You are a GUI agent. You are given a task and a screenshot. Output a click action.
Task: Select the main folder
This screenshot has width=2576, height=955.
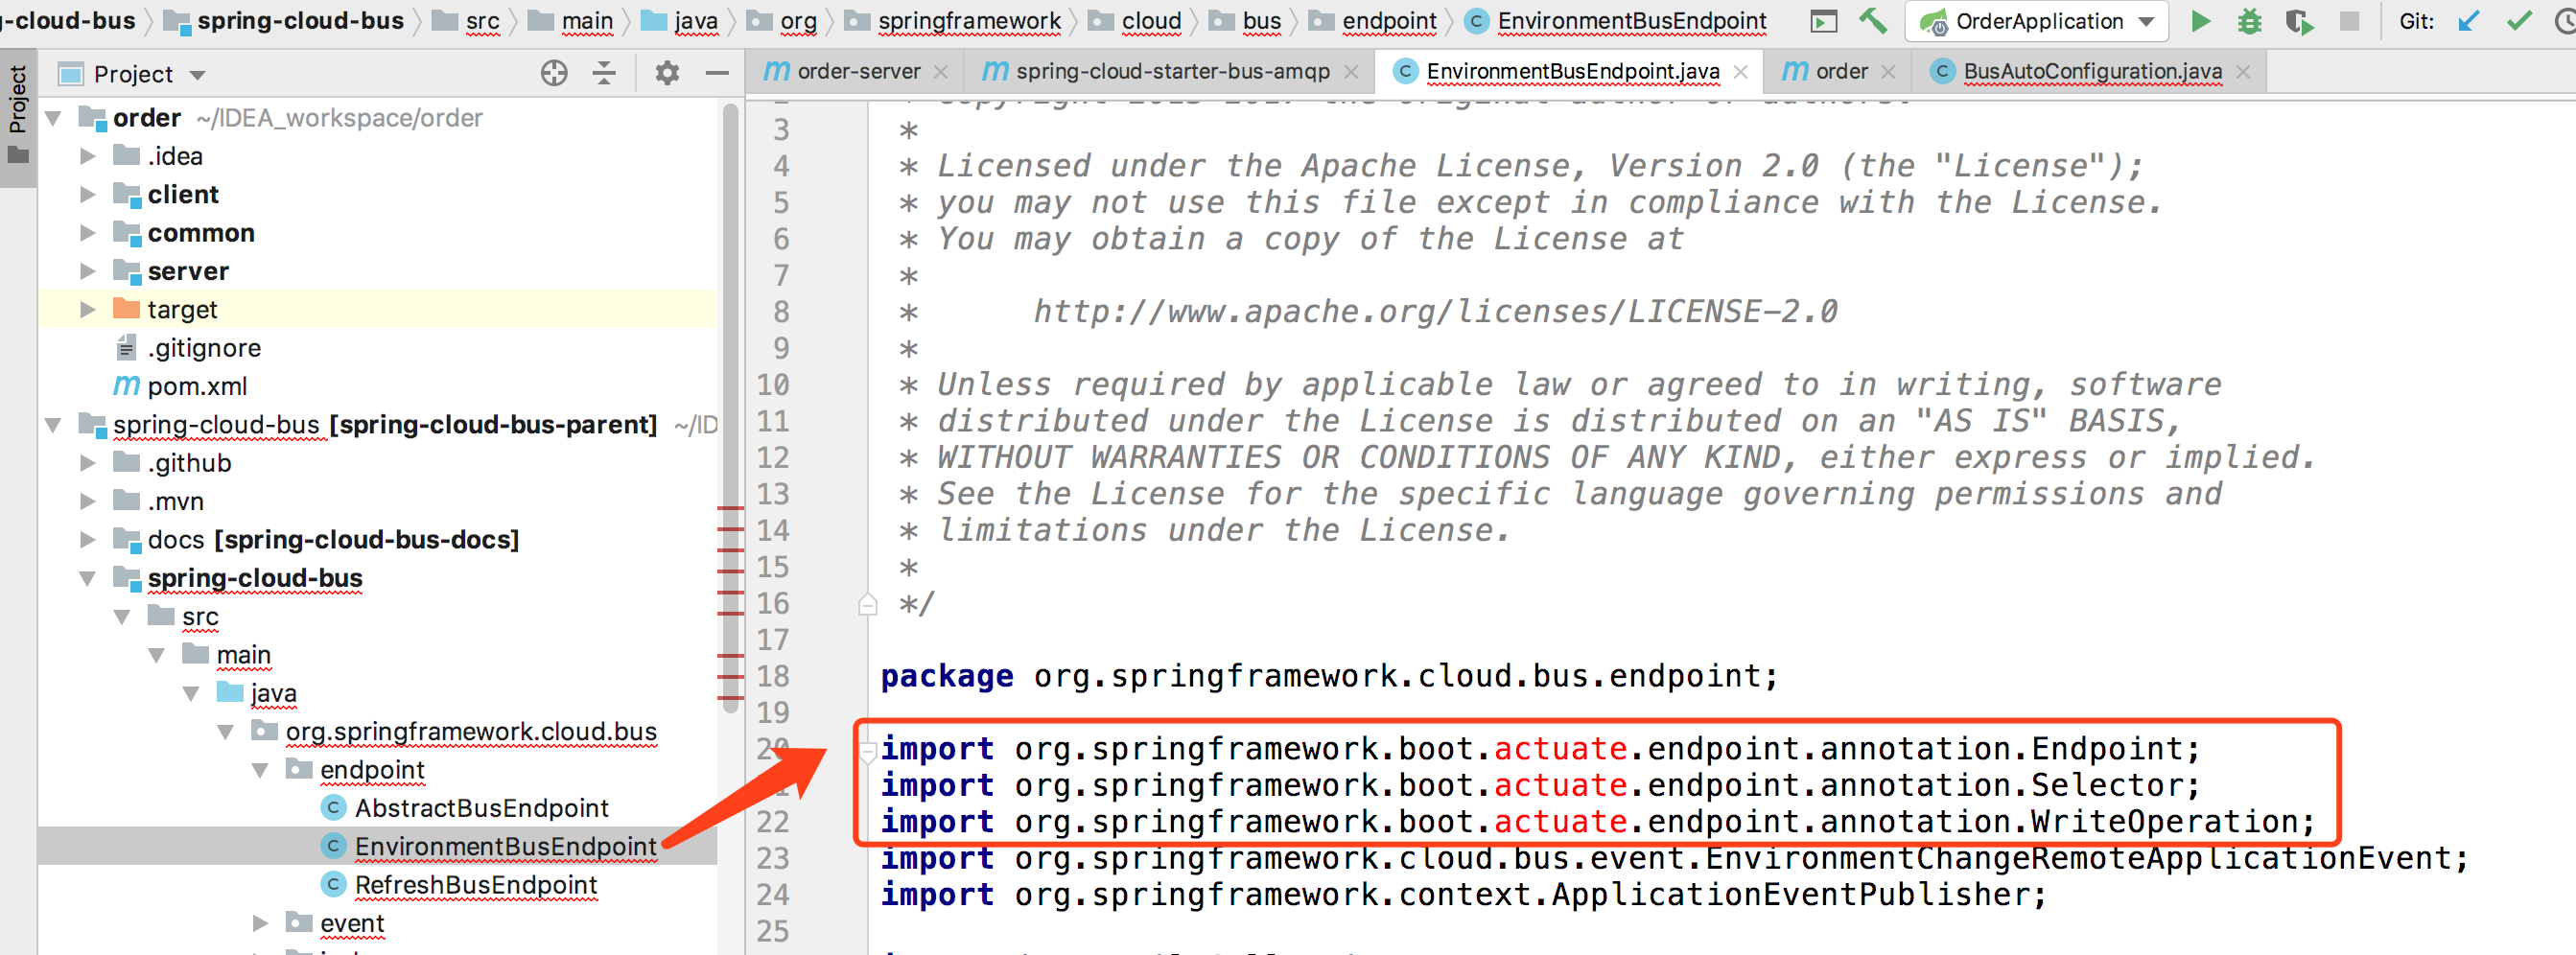coord(243,655)
